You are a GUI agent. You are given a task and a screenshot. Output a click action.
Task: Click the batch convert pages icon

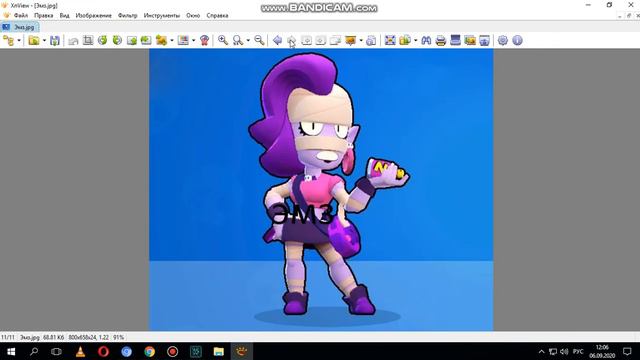(405, 40)
